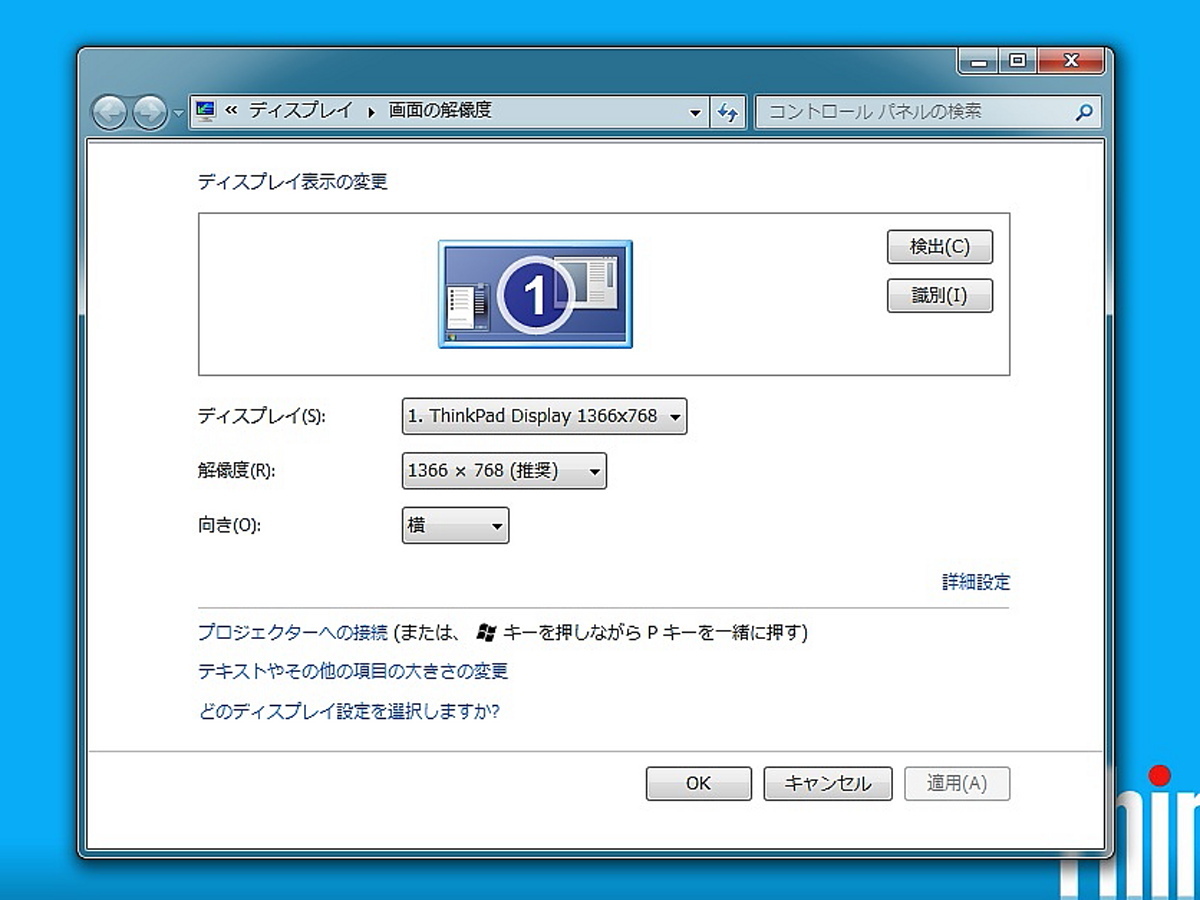Click the 識別(I) identify button
This screenshot has width=1200, height=900.
[940, 296]
